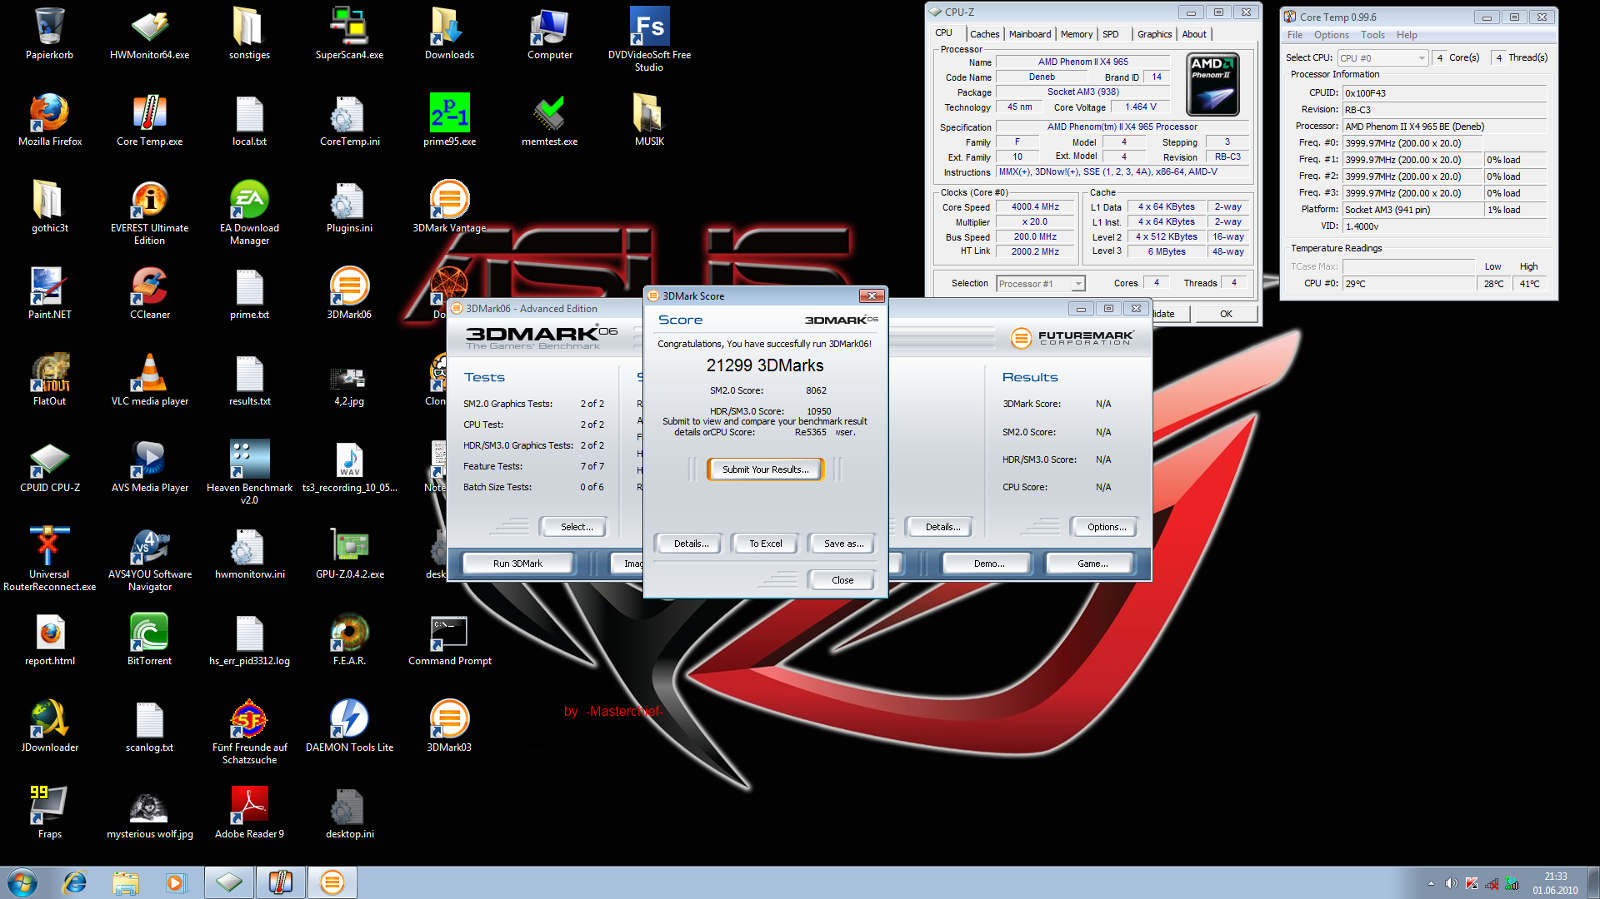The height and width of the screenshot is (899, 1600).
Task: Launch GPU-Z.0.4.2.exe desktop icon
Action: 349,553
